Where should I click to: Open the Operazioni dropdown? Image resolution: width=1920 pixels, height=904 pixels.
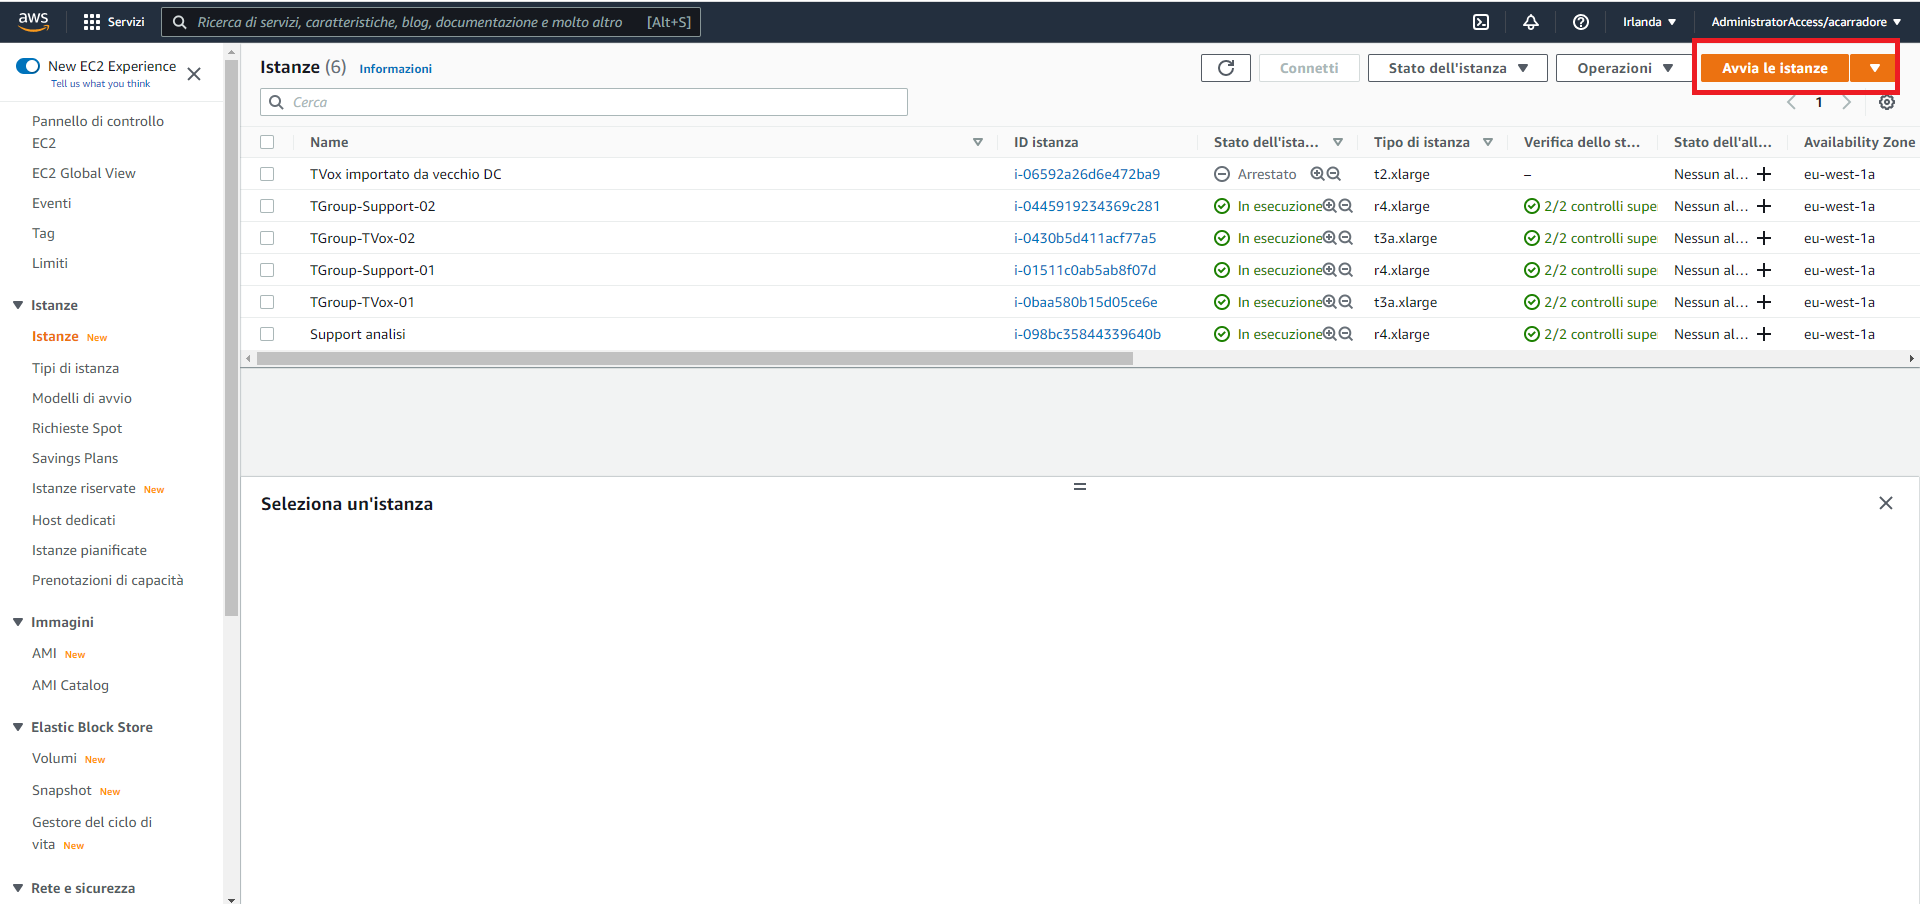coord(1625,68)
